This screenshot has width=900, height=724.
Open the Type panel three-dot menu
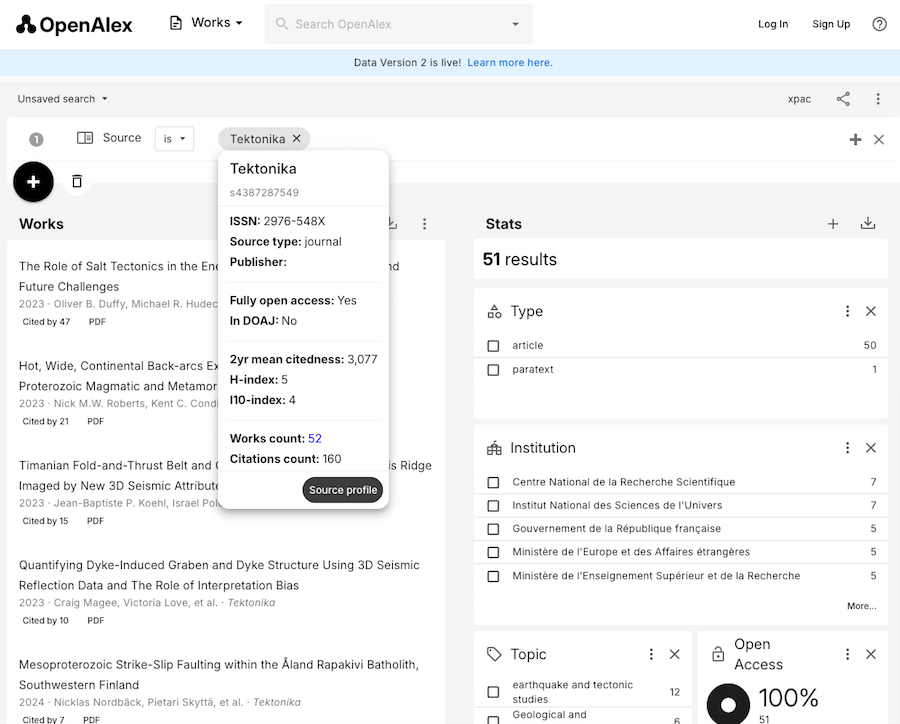pos(847,312)
